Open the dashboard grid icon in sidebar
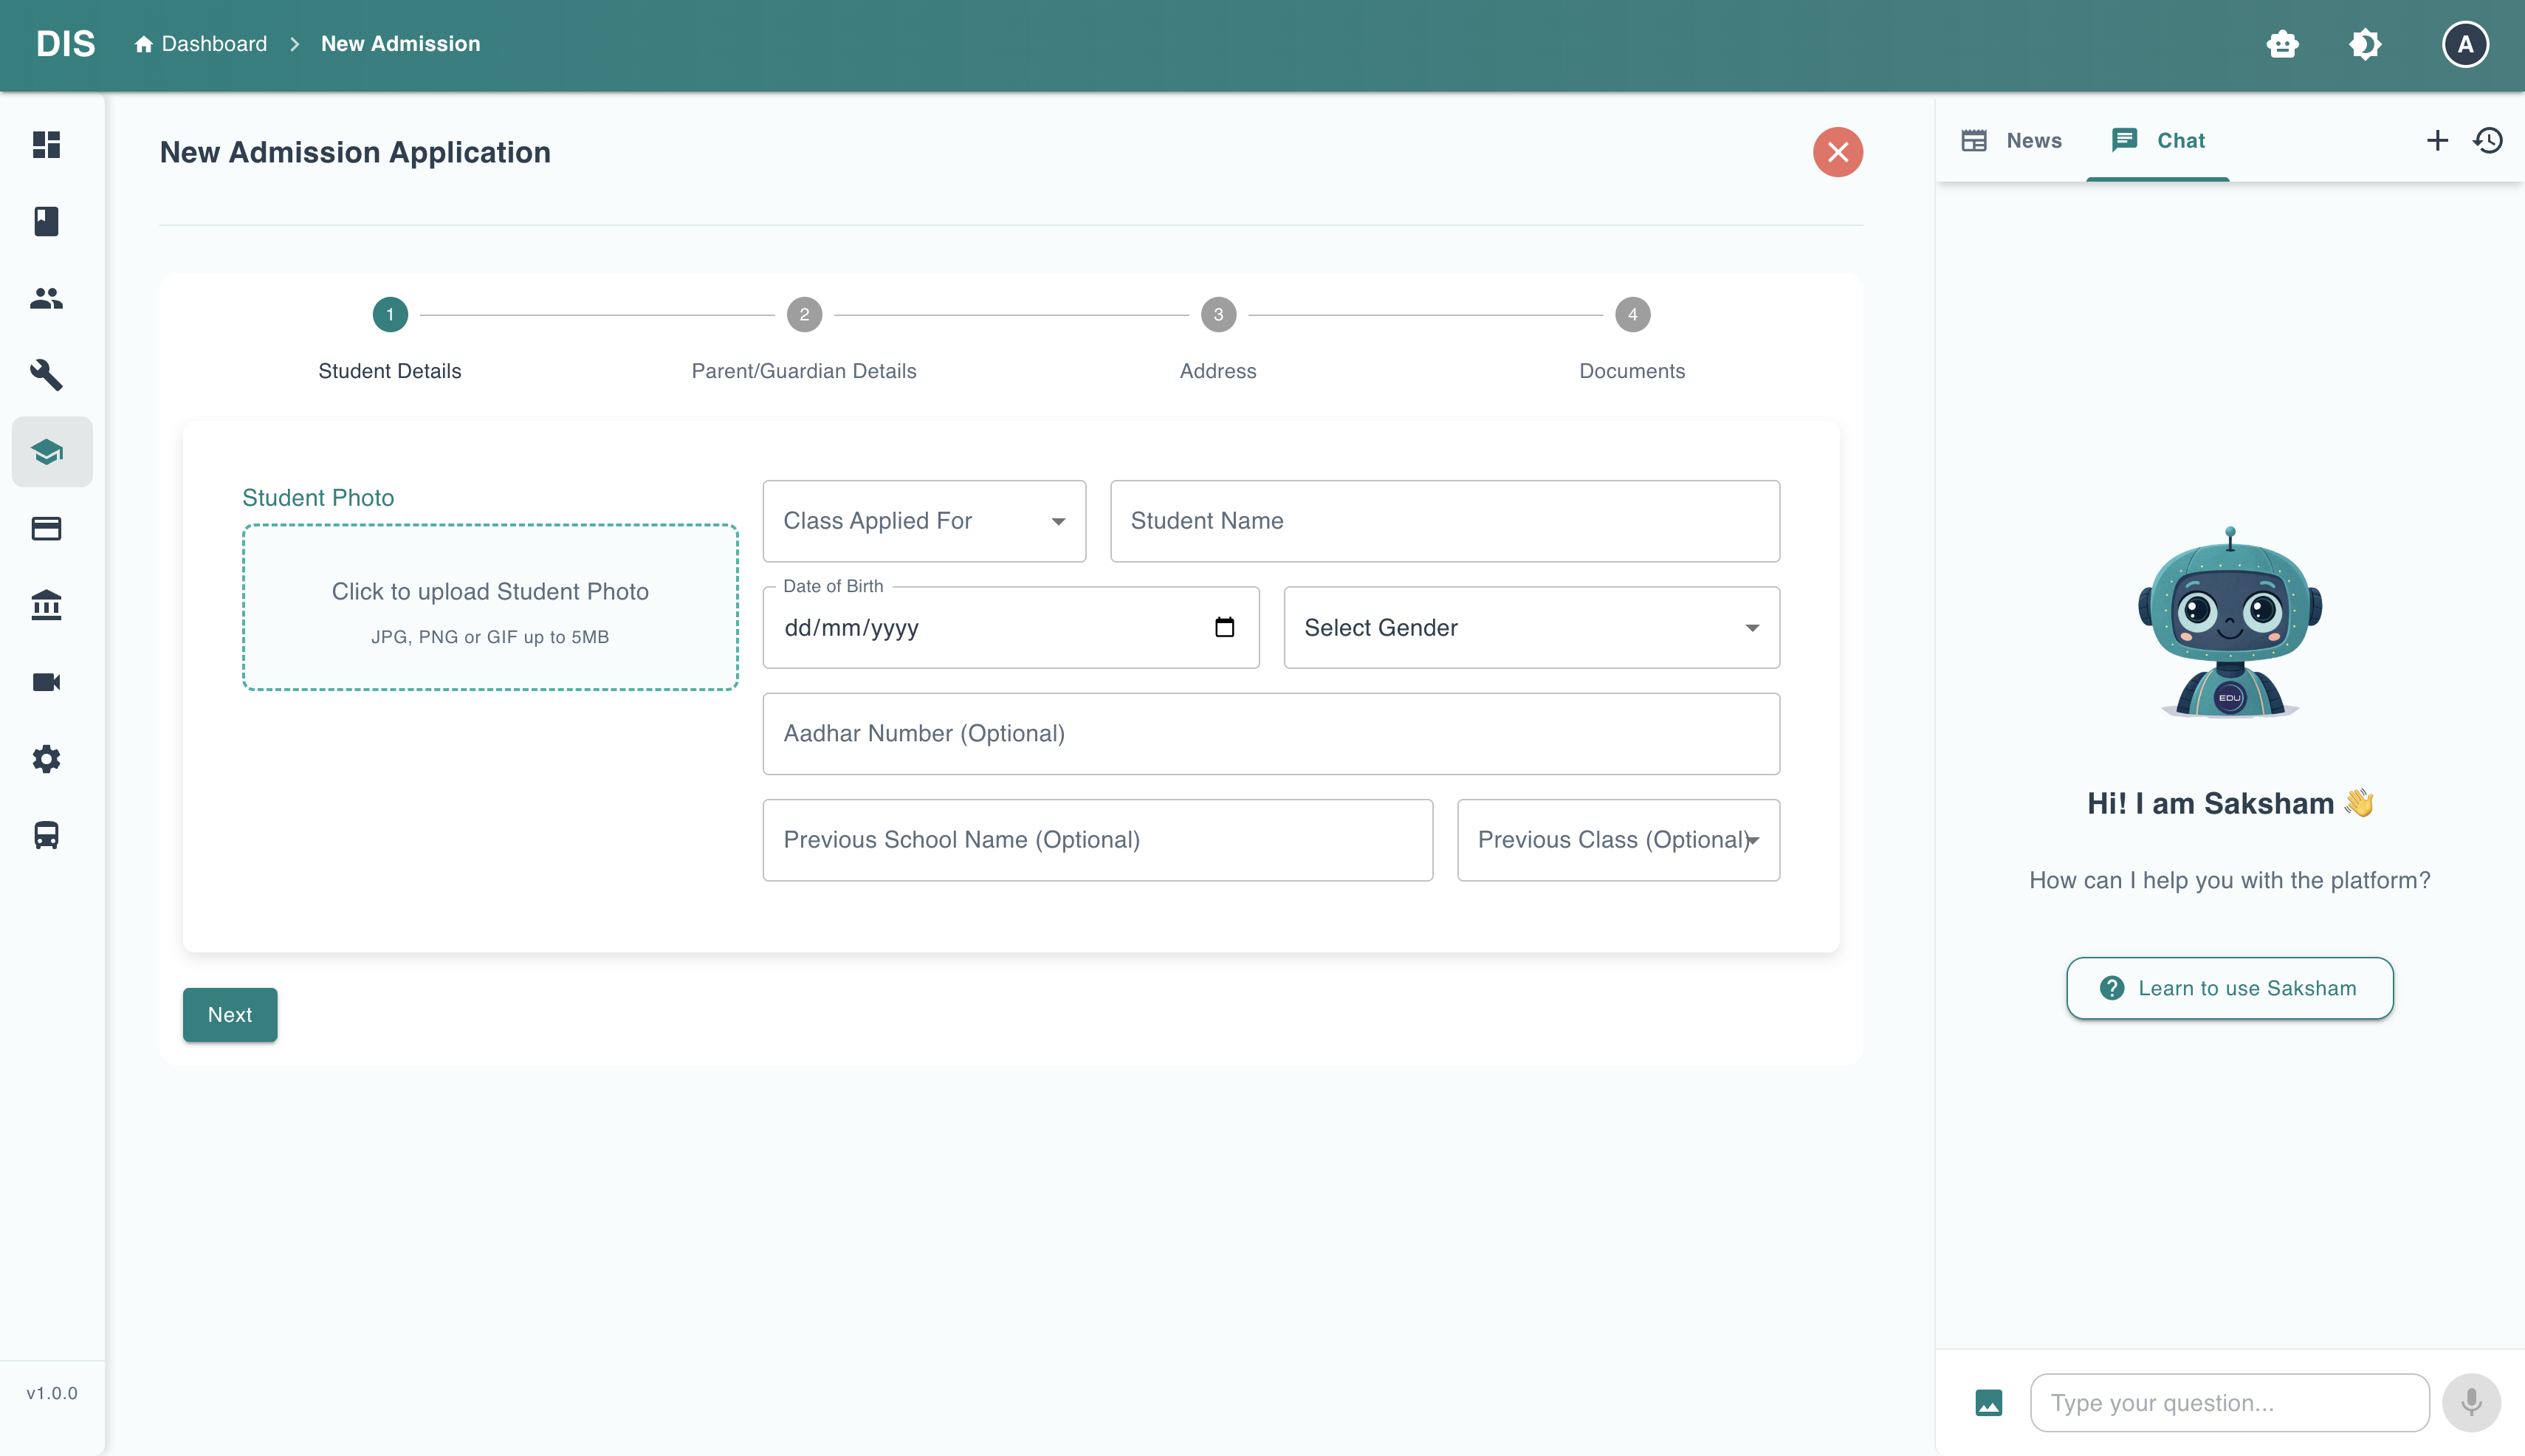This screenshot has height=1456, width=2525. pyautogui.click(x=46, y=144)
